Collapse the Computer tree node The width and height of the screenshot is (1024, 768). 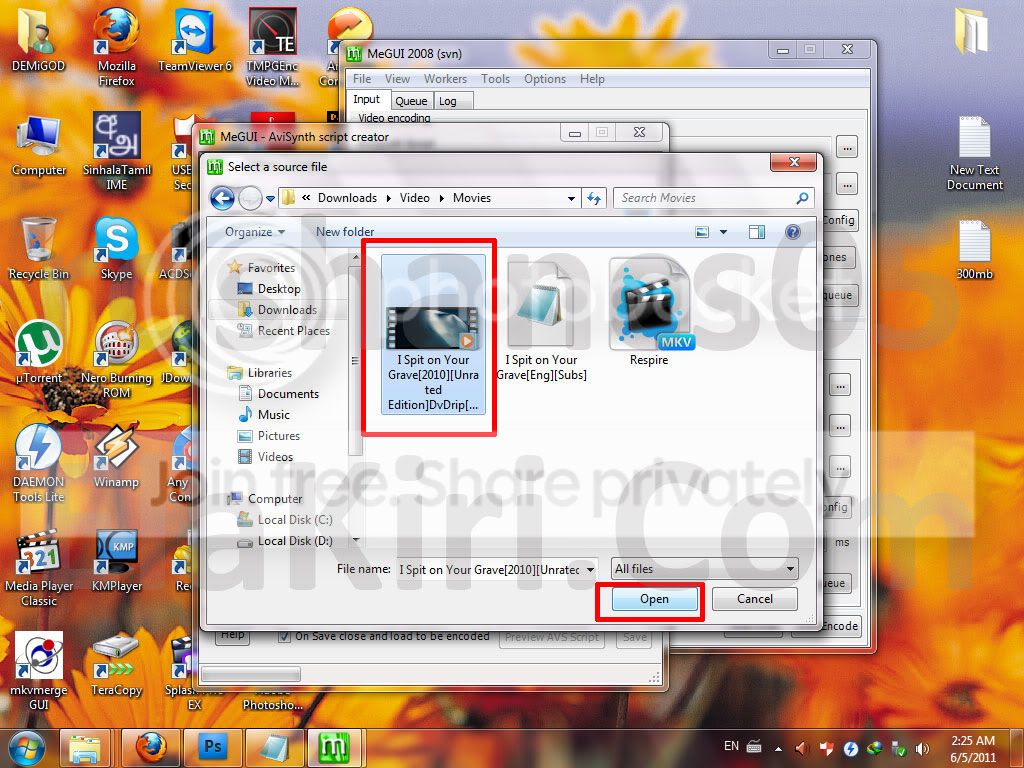tap(264, 499)
